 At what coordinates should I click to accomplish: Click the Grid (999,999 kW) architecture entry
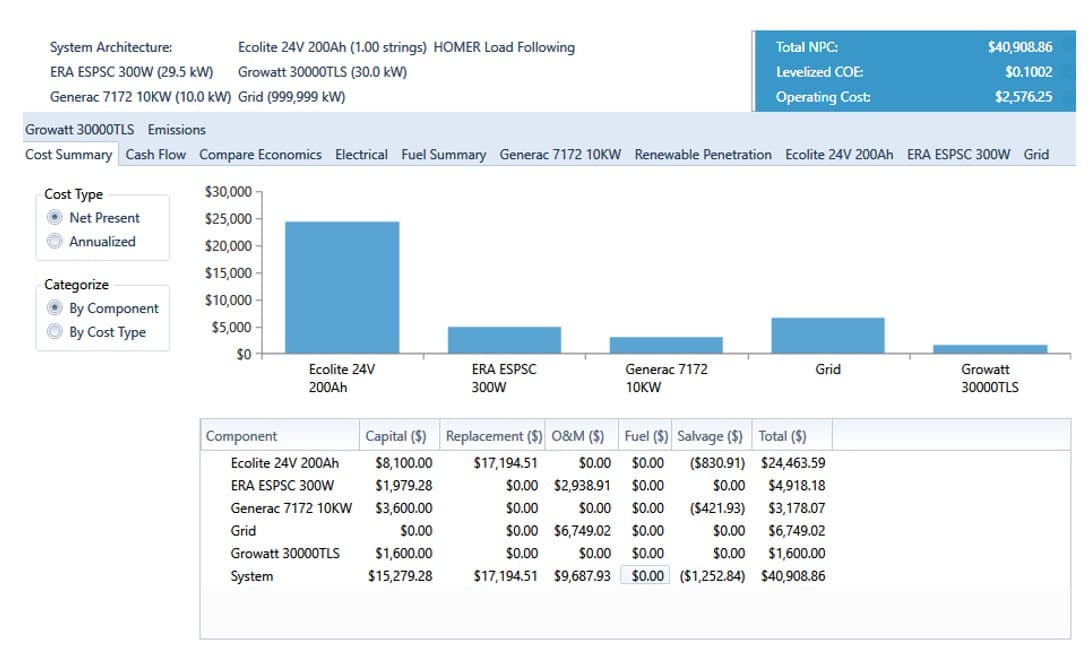(291, 97)
